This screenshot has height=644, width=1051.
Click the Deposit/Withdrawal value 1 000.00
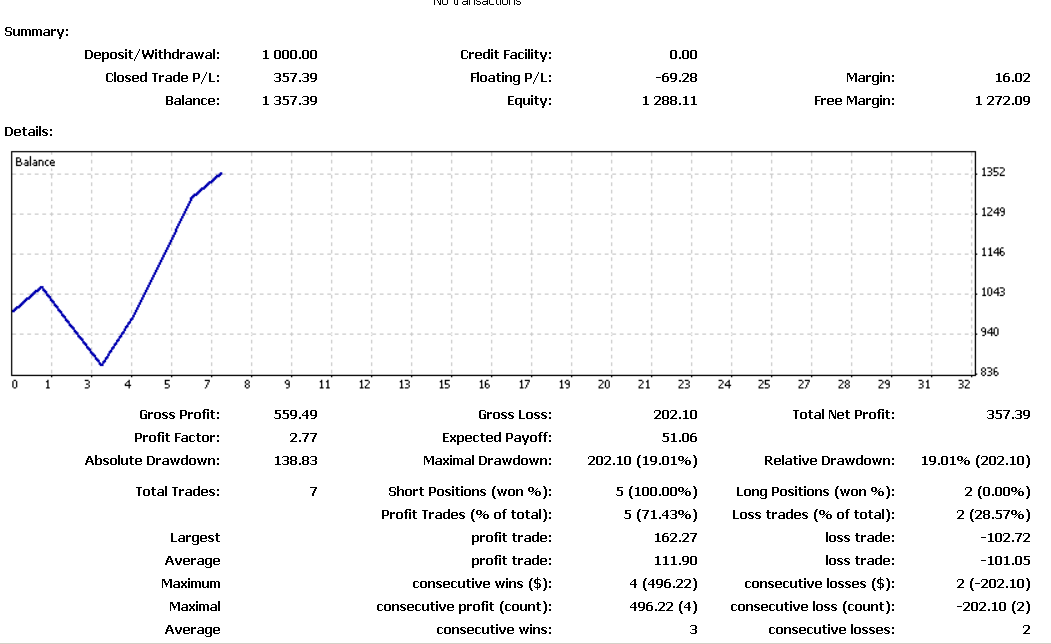(x=290, y=55)
